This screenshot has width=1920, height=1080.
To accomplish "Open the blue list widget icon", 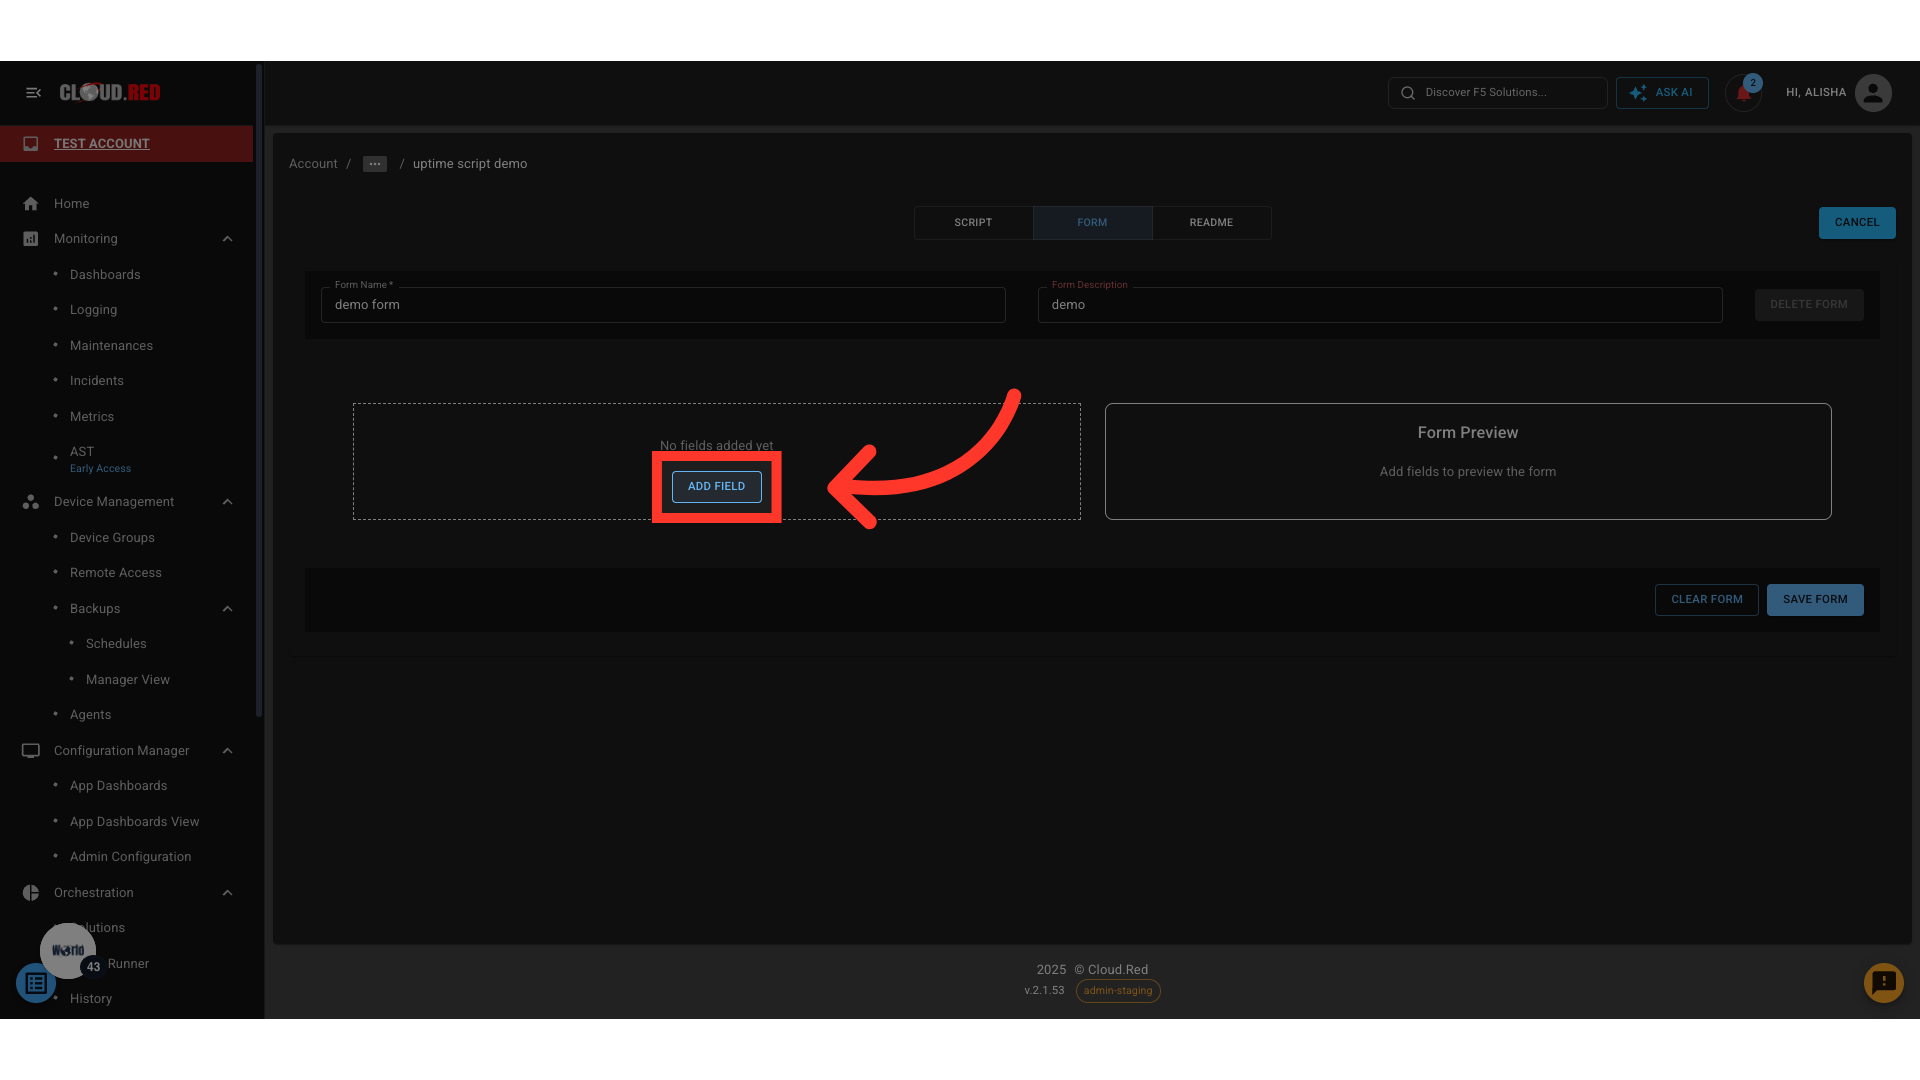I will 36,984.
